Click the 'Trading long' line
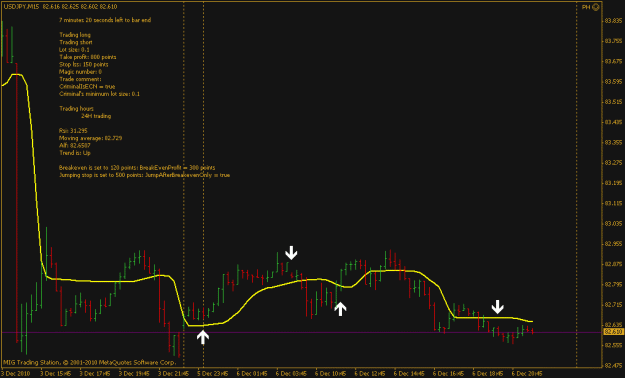The width and height of the screenshot is (625, 378). (x=75, y=35)
